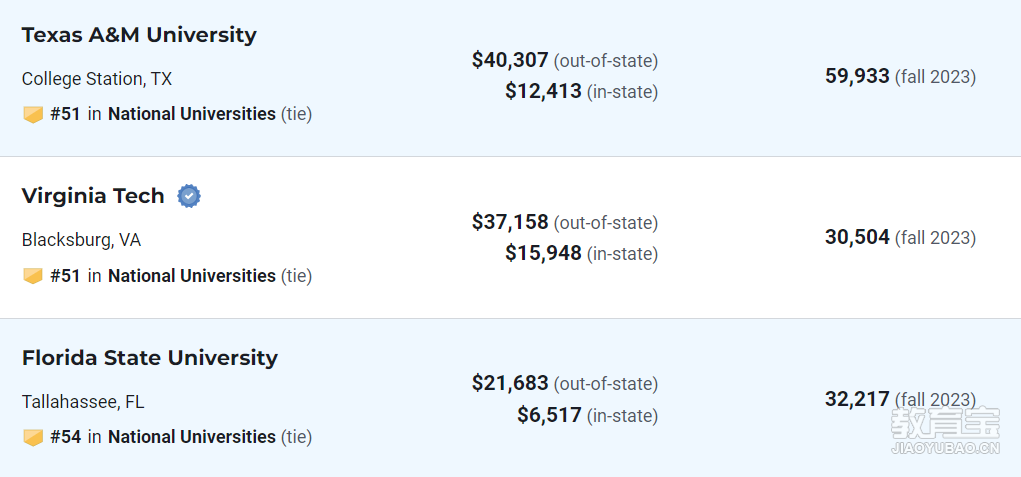
Task: Click the $6,517 in-state tuition figure
Action: coord(549,415)
